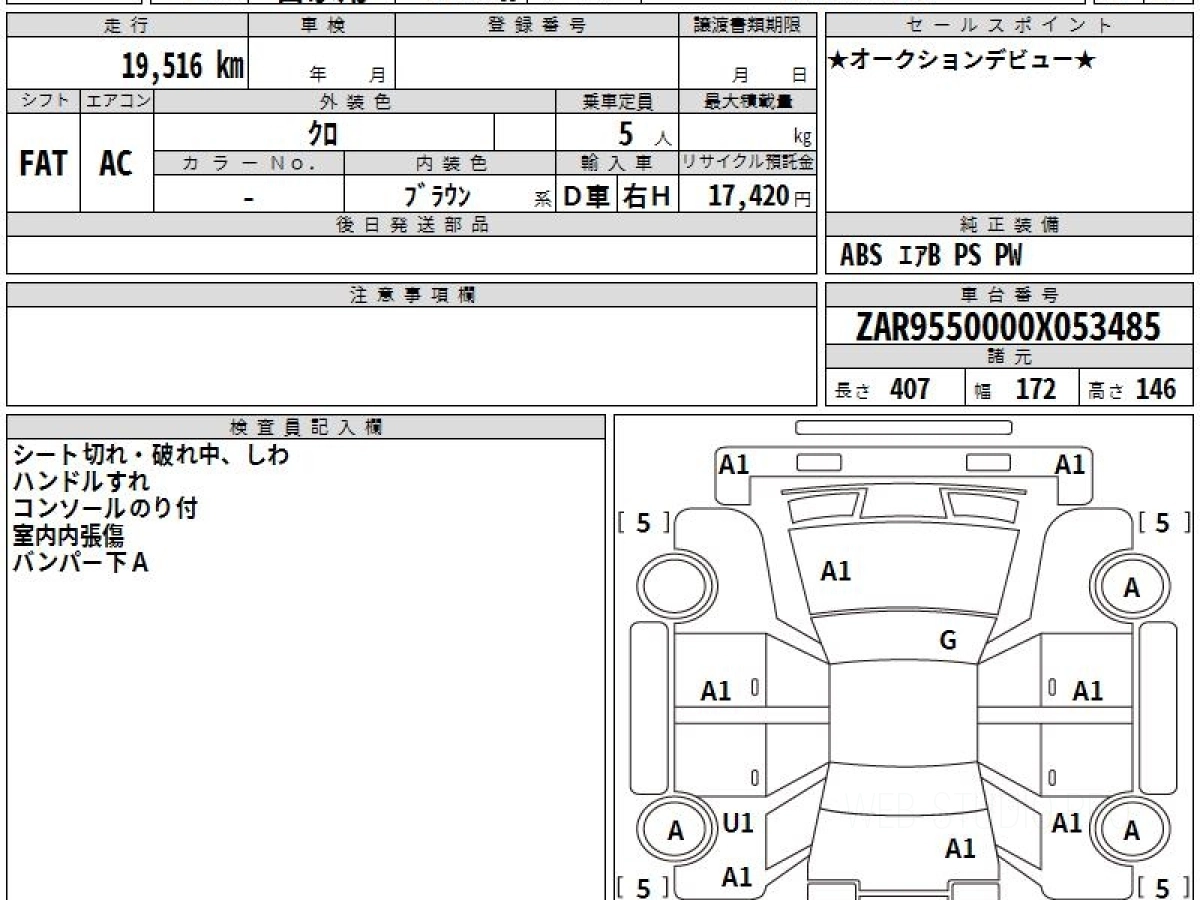The image size is (1200, 900).
Task: Click the 後日発送部品 header
Action: 411,225
